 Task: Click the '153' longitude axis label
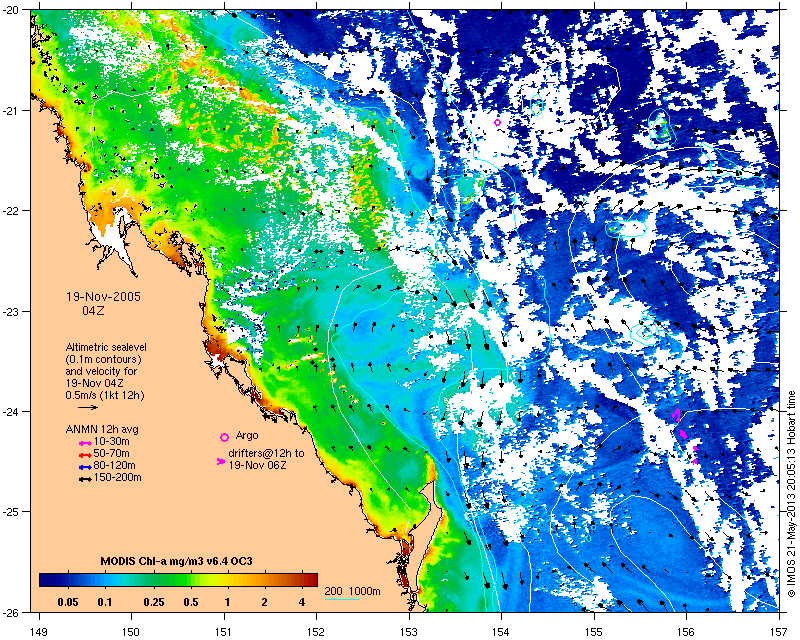coord(409,632)
